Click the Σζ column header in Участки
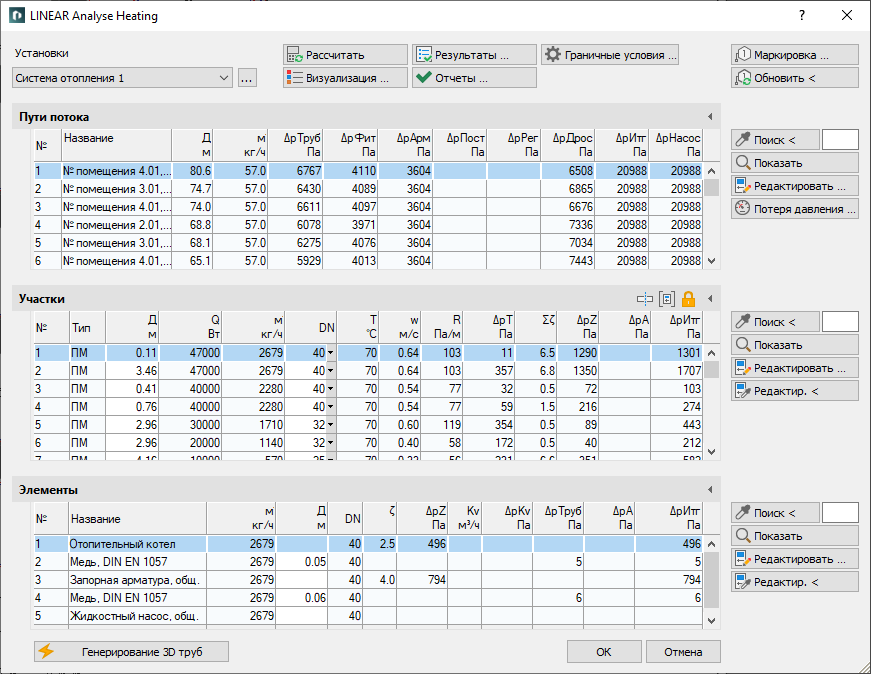 (x=535, y=327)
